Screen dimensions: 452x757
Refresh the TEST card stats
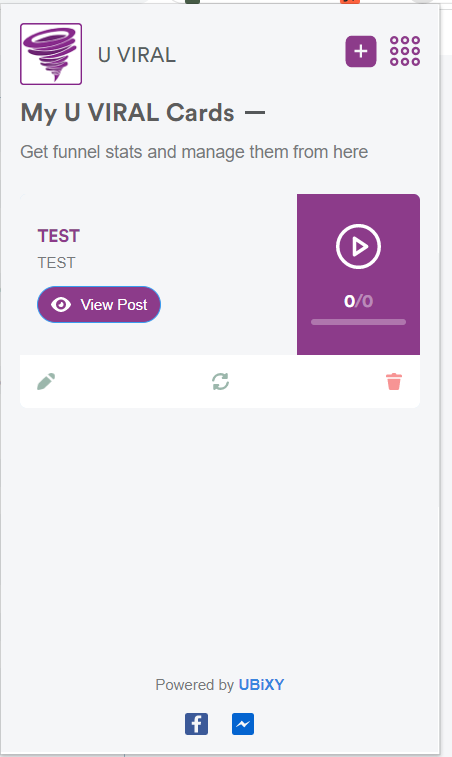220,381
